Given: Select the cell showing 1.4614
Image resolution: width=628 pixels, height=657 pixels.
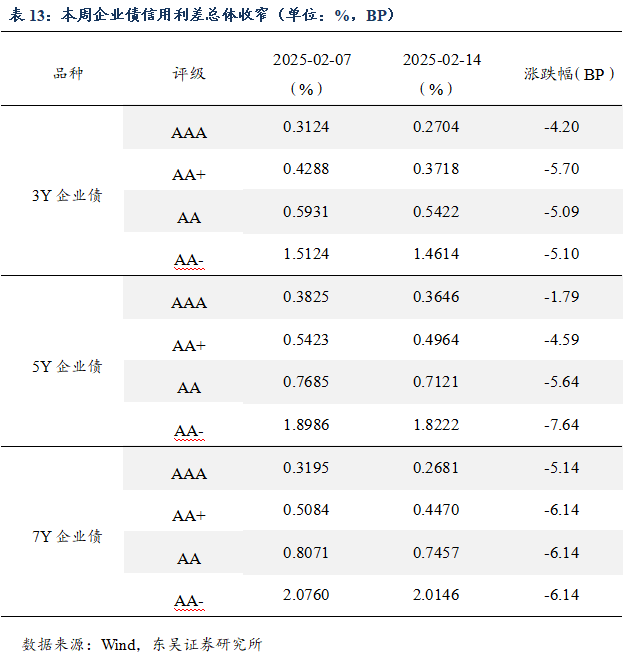Looking at the screenshot, I should 437,254.
